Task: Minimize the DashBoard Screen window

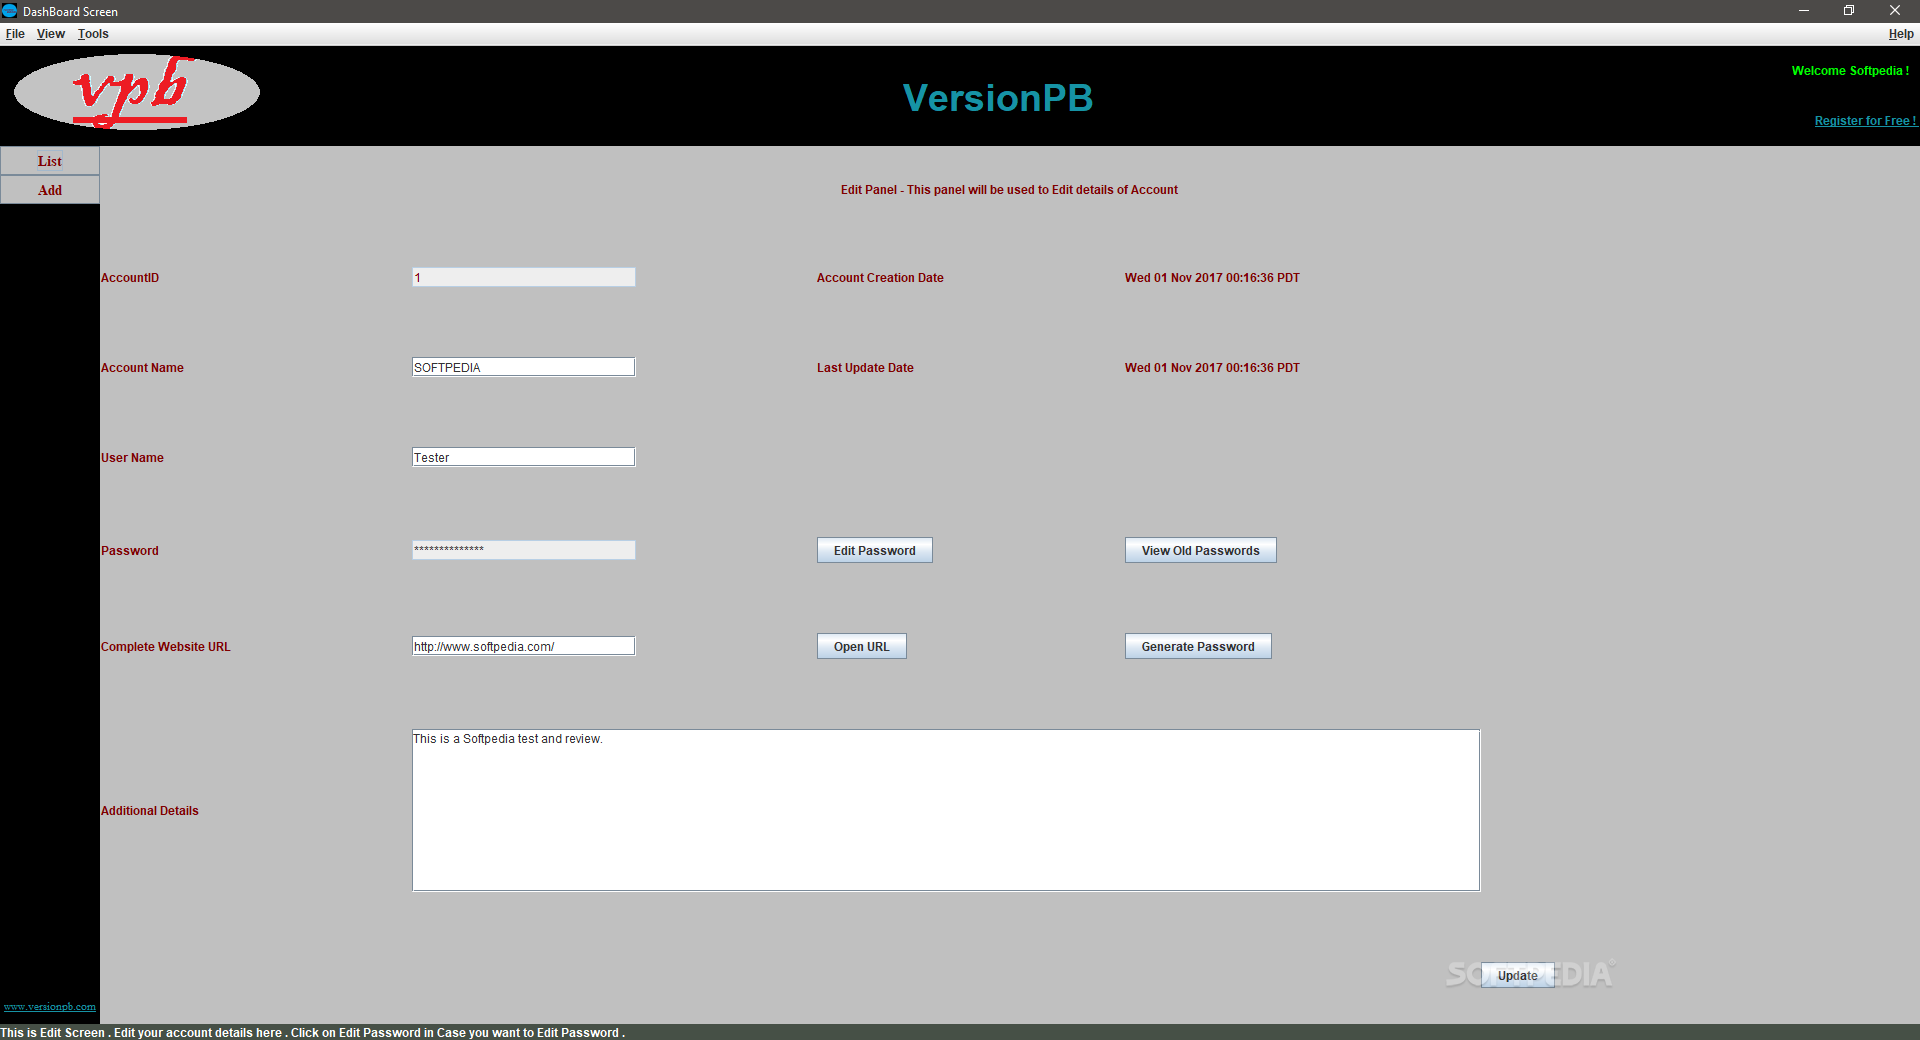Action: (x=1804, y=11)
